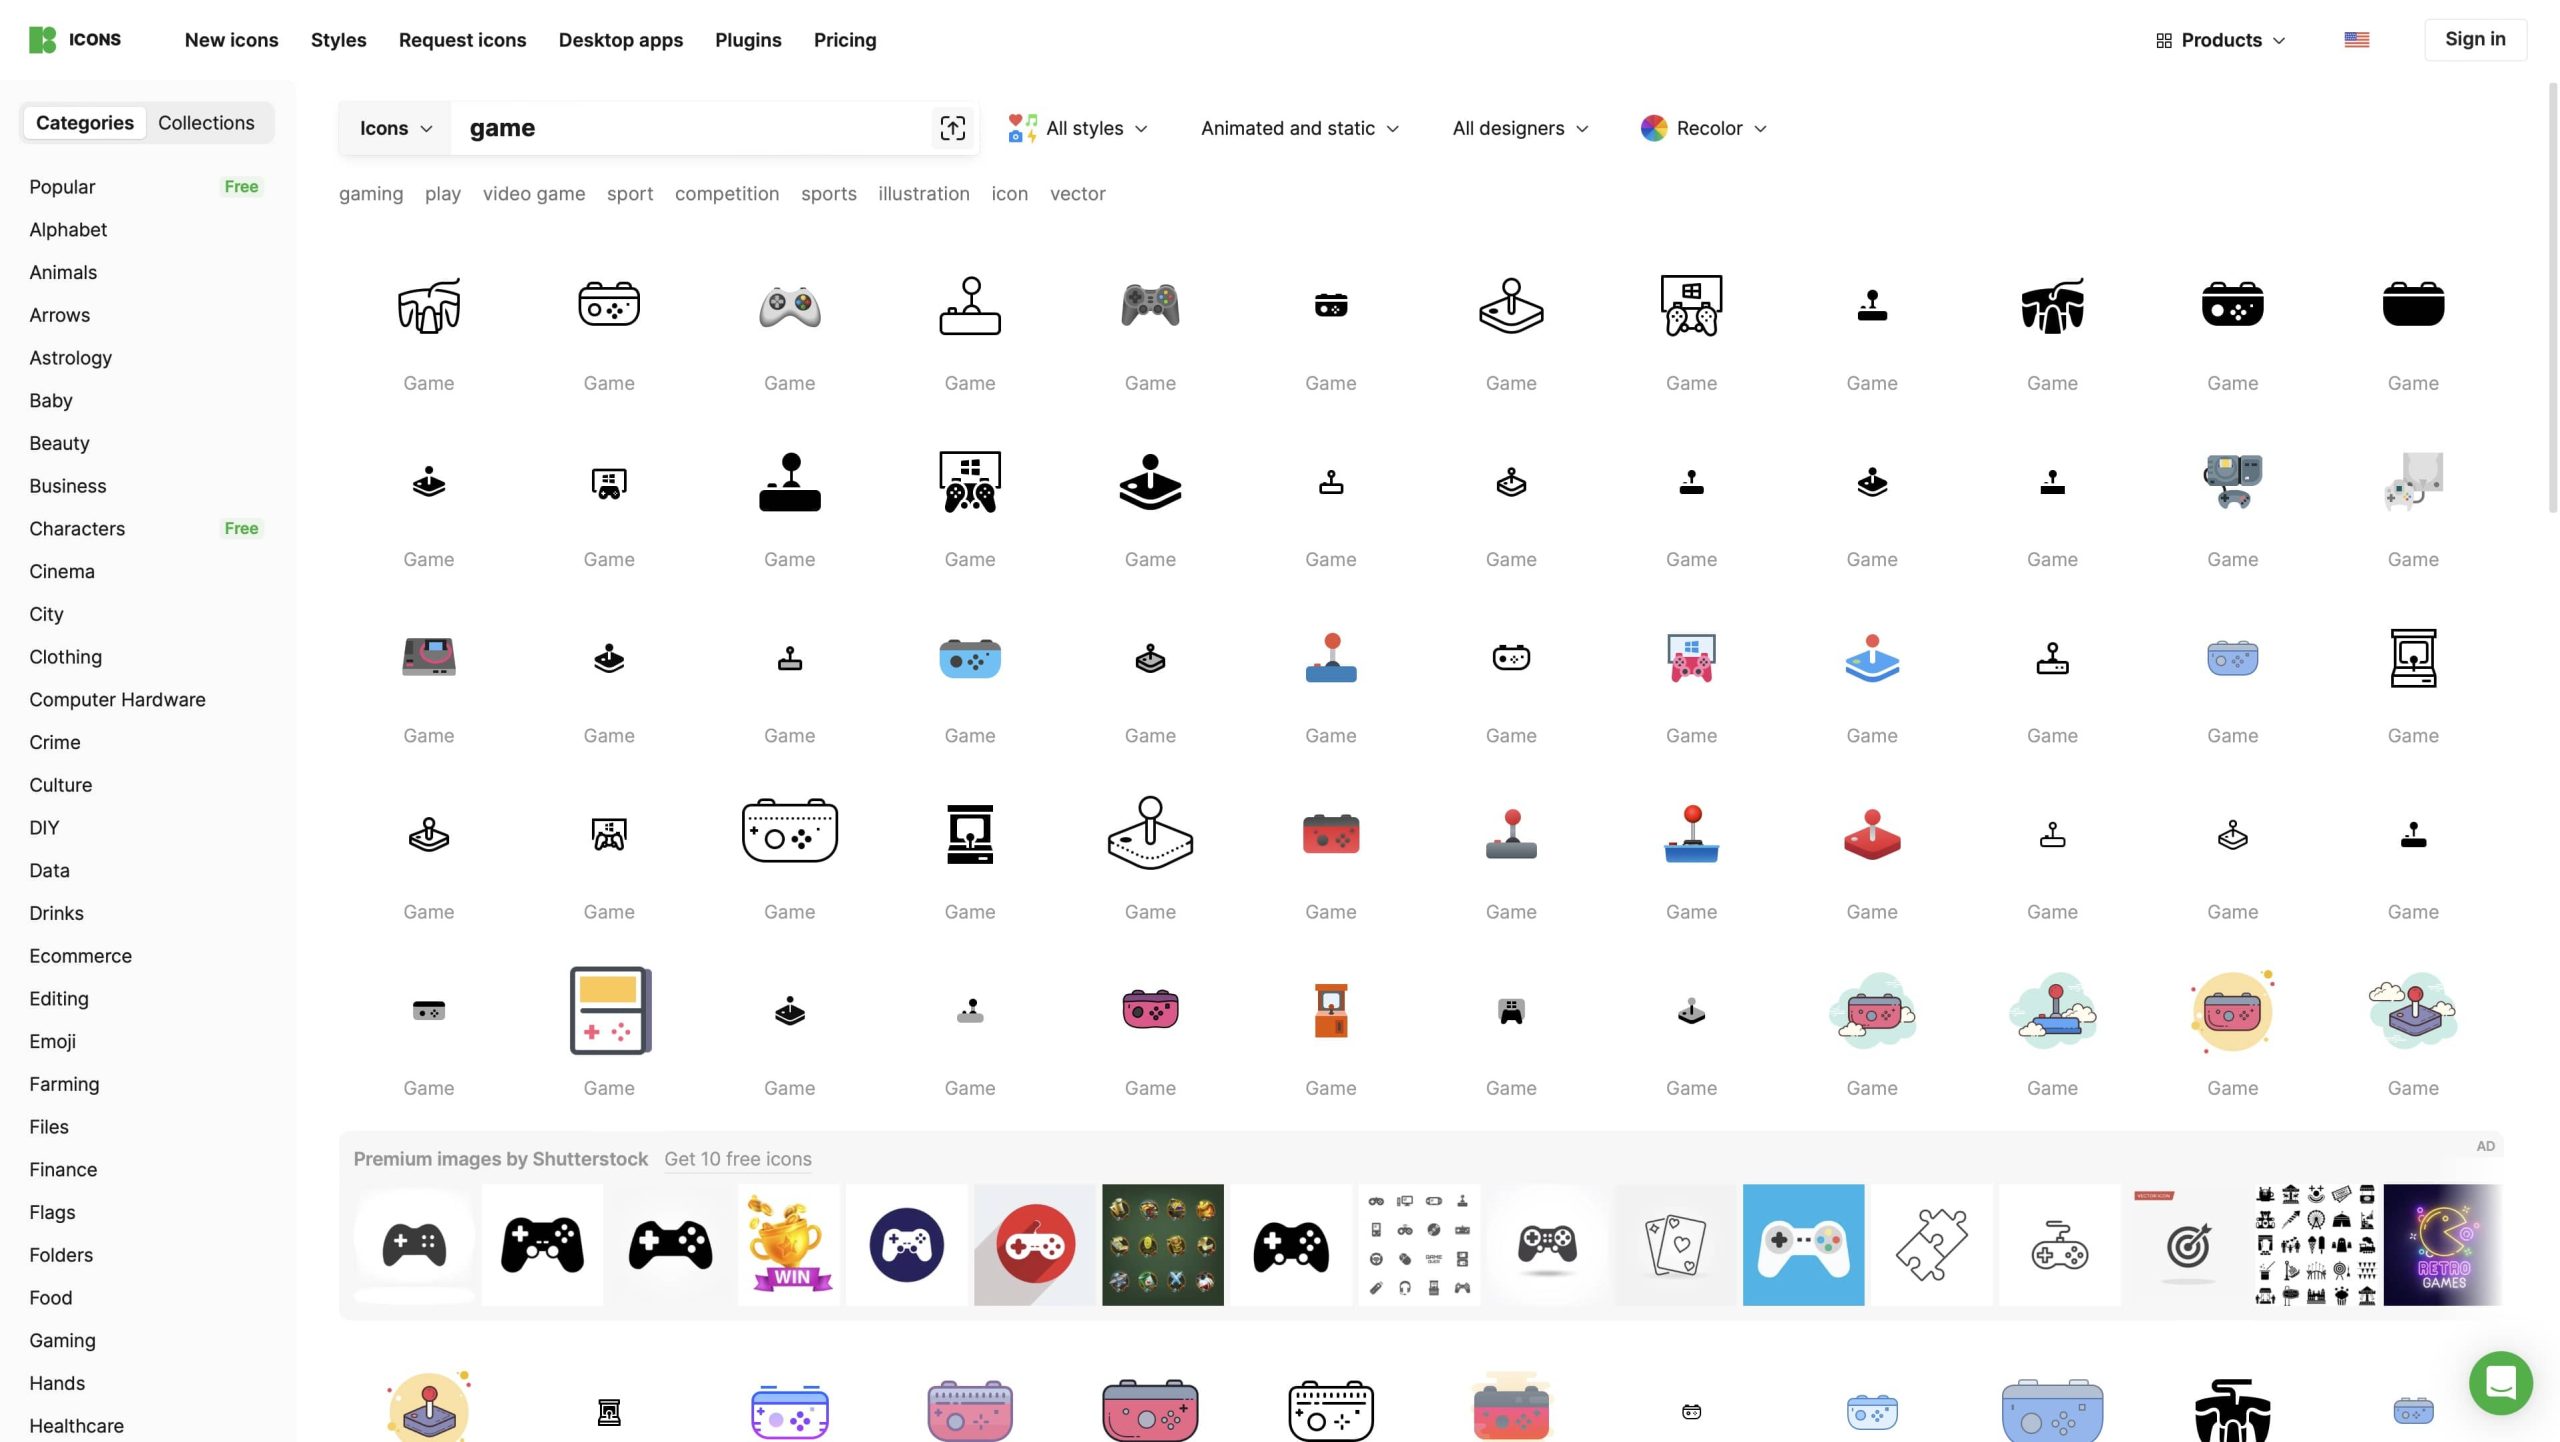Click the neon Retro Games thumbnail

(2441, 1245)
